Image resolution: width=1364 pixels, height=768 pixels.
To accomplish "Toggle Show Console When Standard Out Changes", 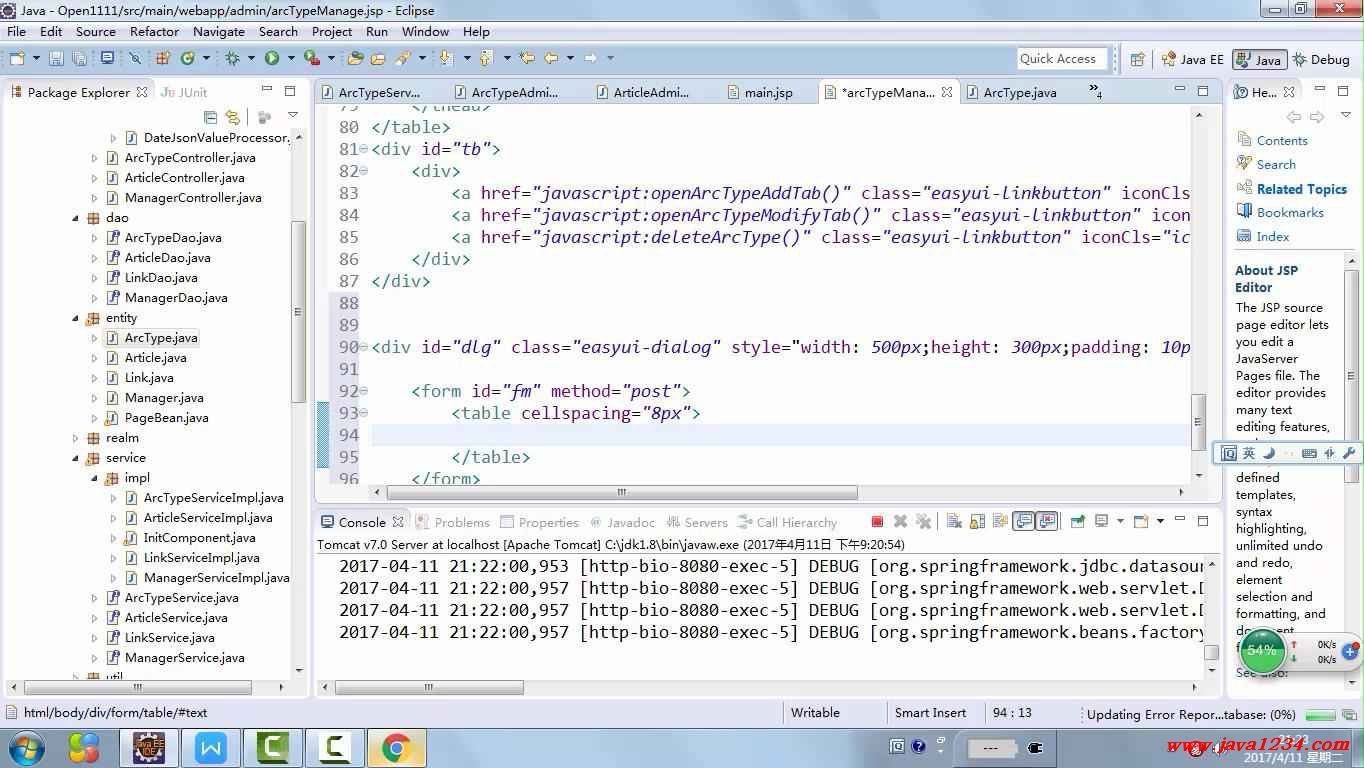I will tap(1023, 522).
